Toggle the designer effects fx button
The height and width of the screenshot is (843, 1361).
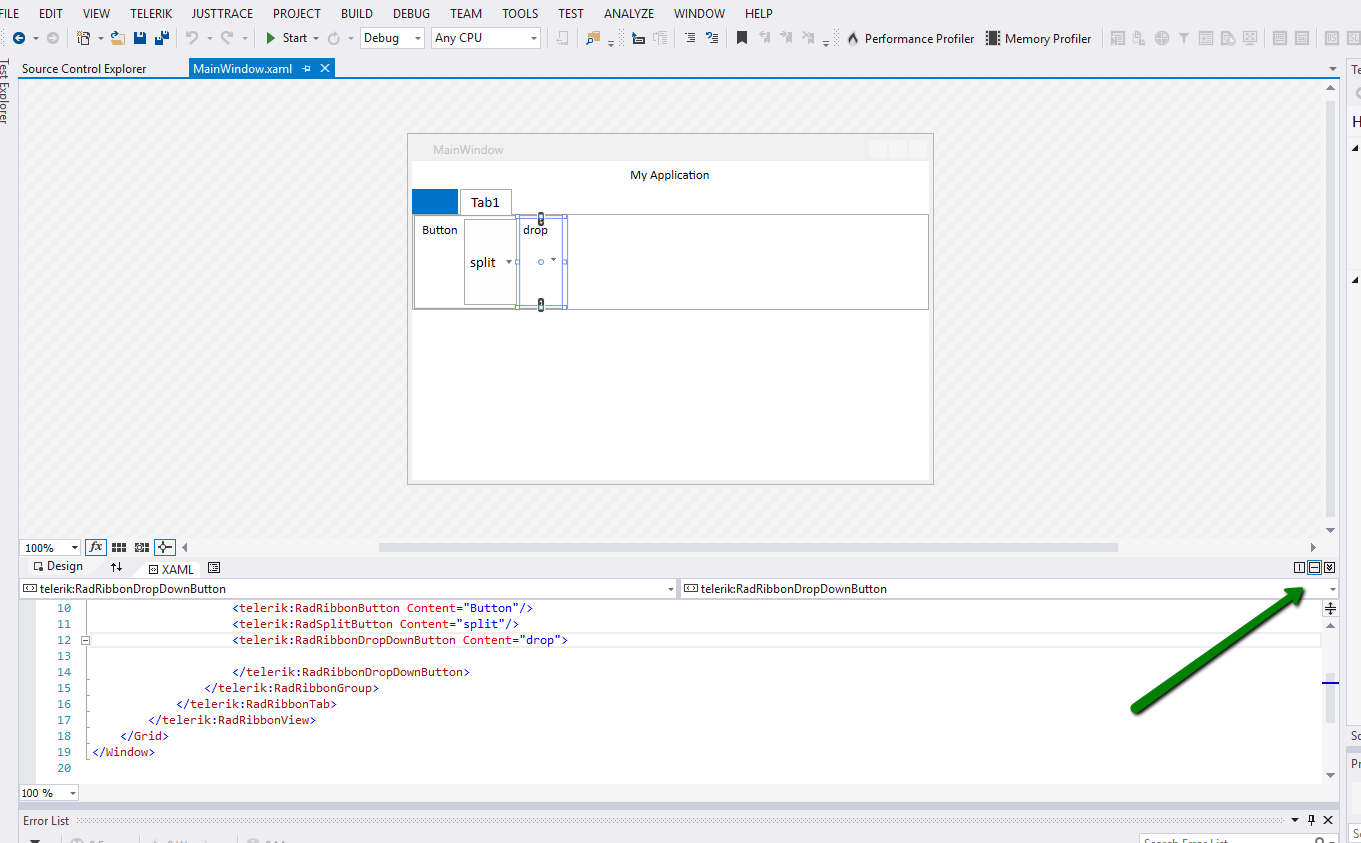point(96,547)
